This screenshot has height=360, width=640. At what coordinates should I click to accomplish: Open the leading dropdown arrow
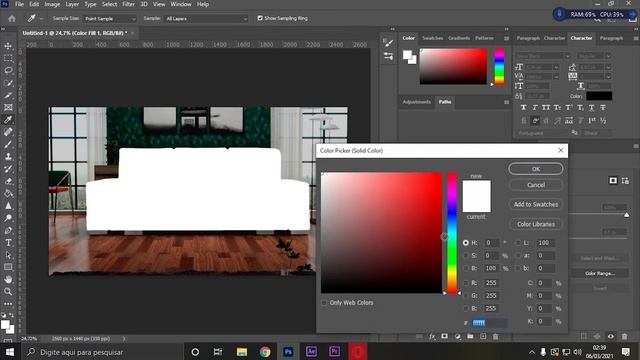pyautogui.click(x=608, y=67)
